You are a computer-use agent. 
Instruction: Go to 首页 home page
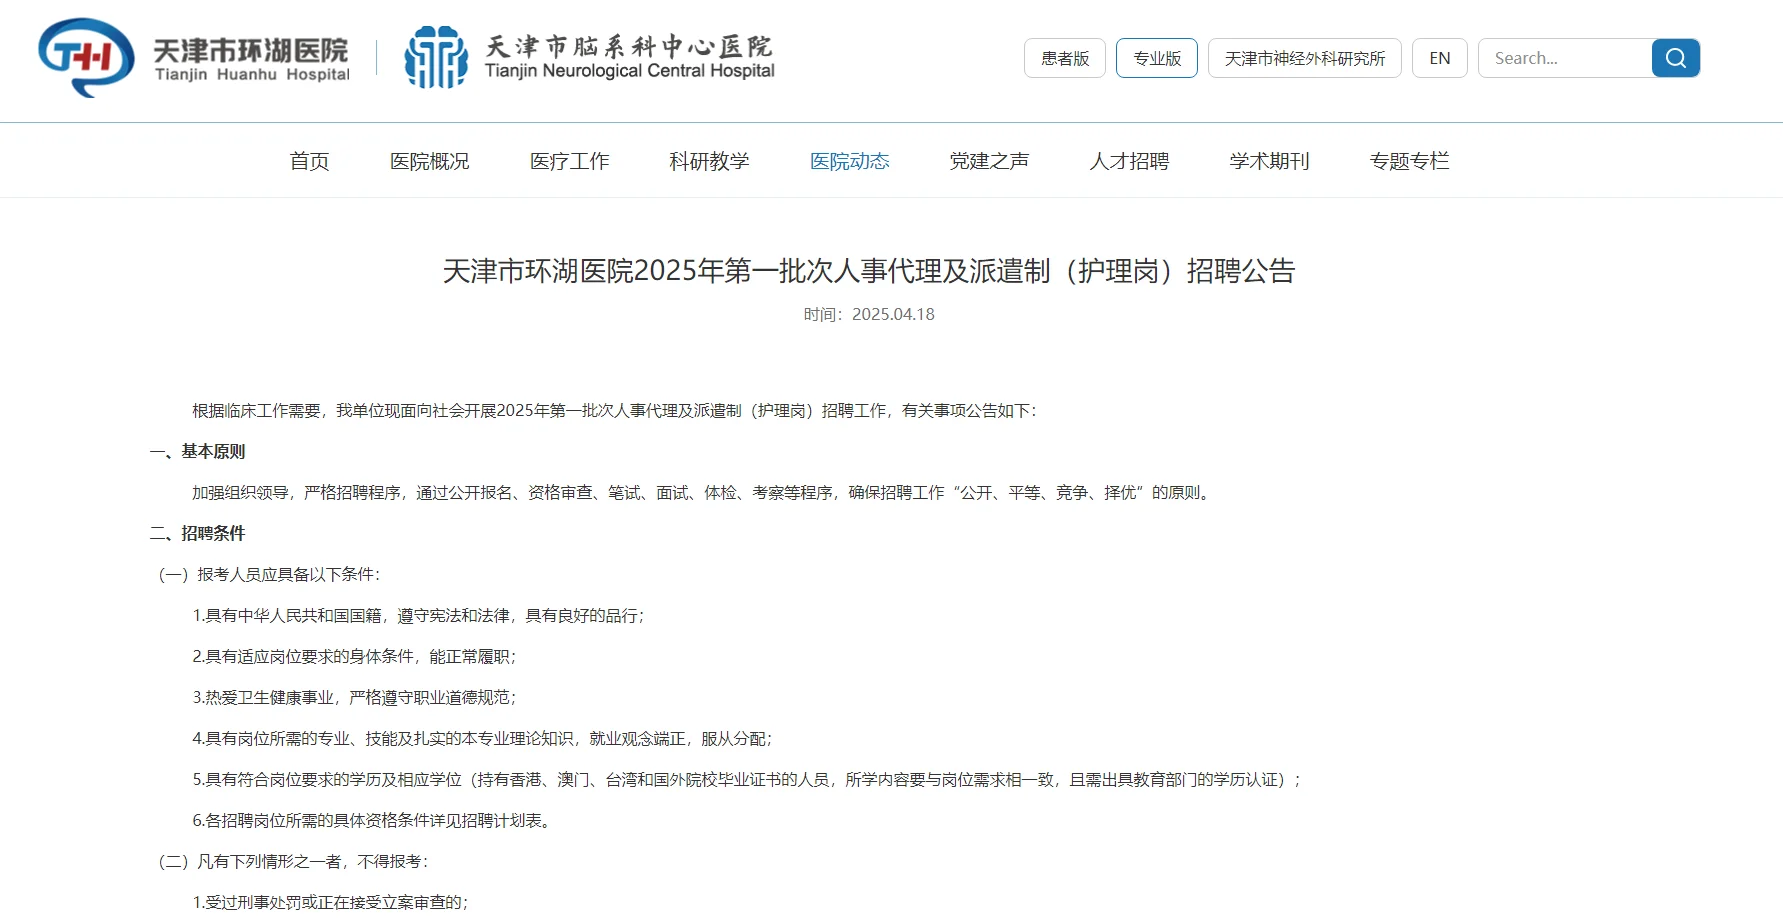(310, 161)
